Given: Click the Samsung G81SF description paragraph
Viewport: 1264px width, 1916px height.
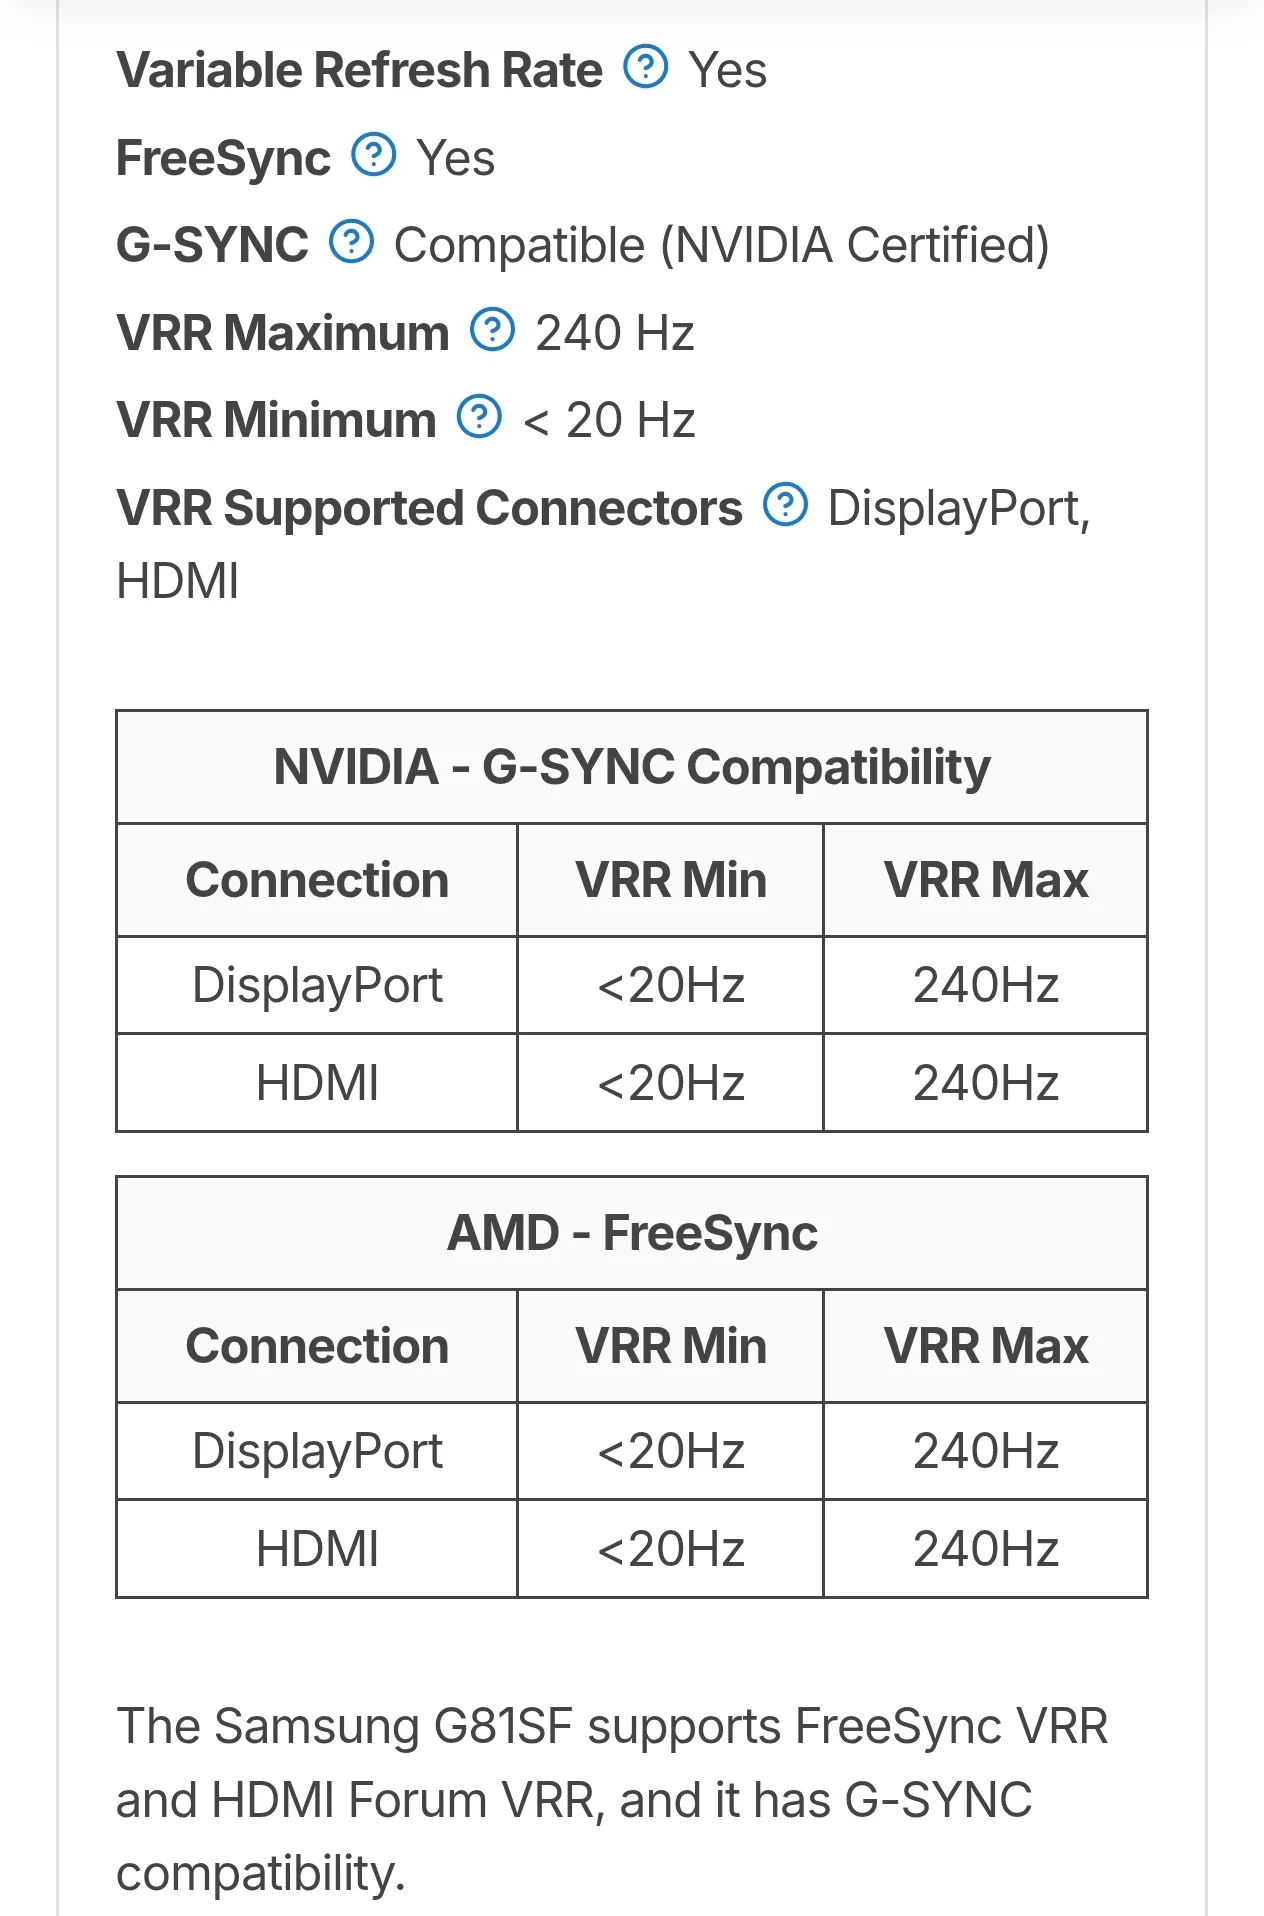Looking at the screenshot, I should coord(612,1799).
